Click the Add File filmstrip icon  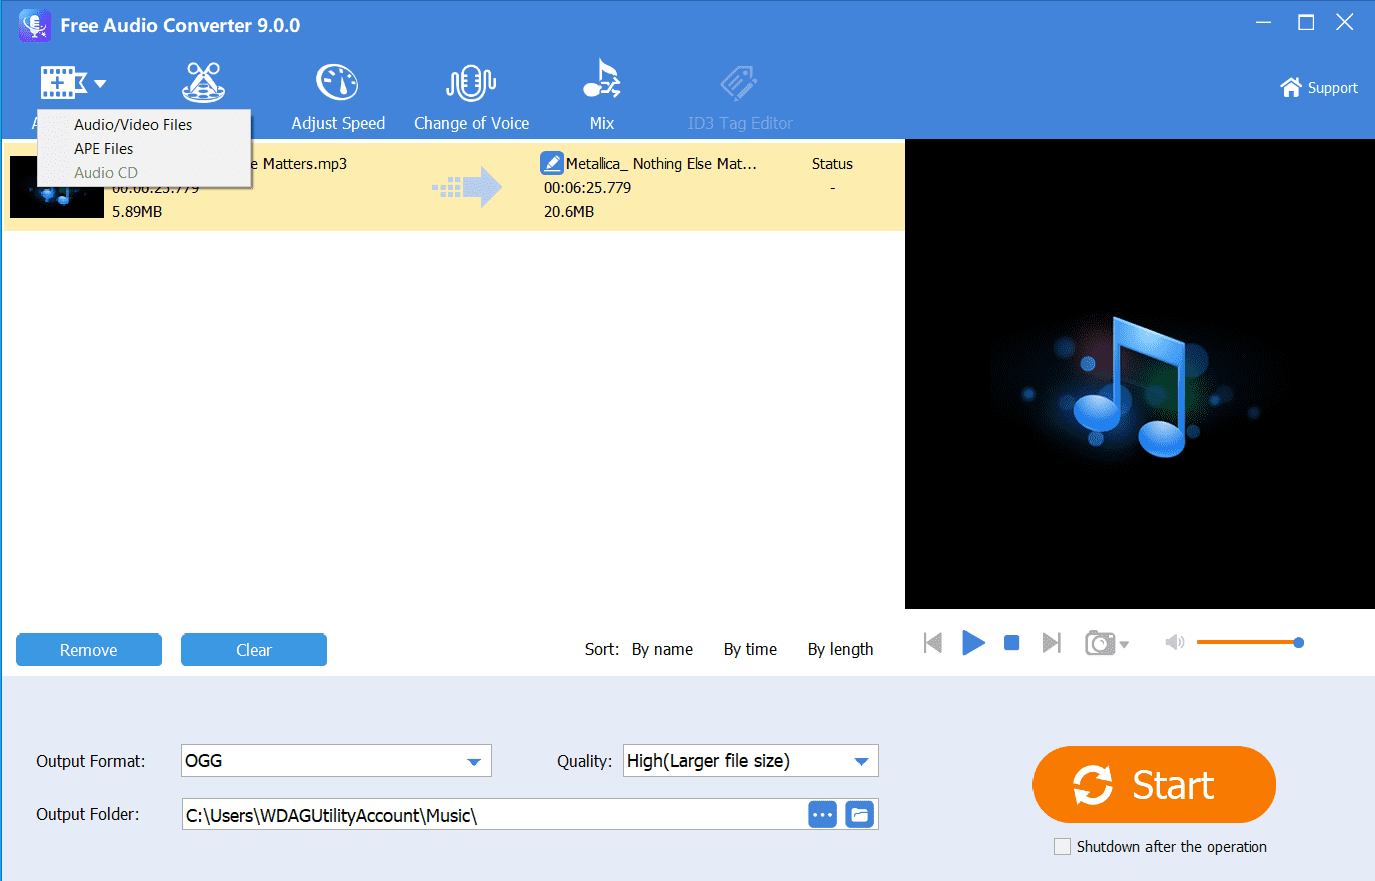point(63,83)
